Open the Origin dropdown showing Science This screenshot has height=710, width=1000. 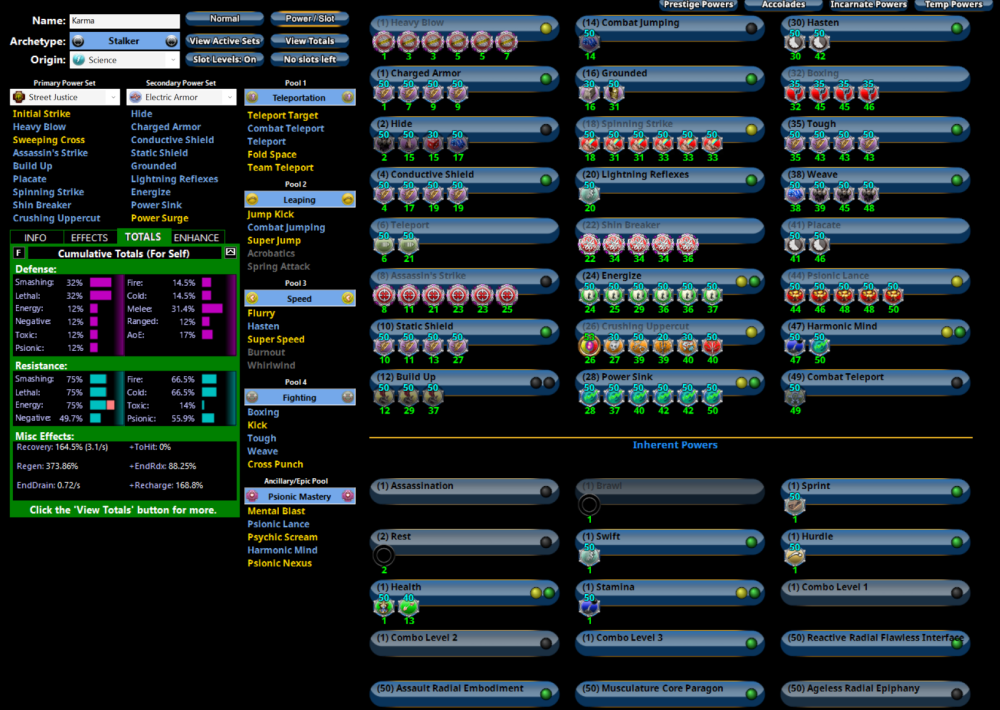125,60
